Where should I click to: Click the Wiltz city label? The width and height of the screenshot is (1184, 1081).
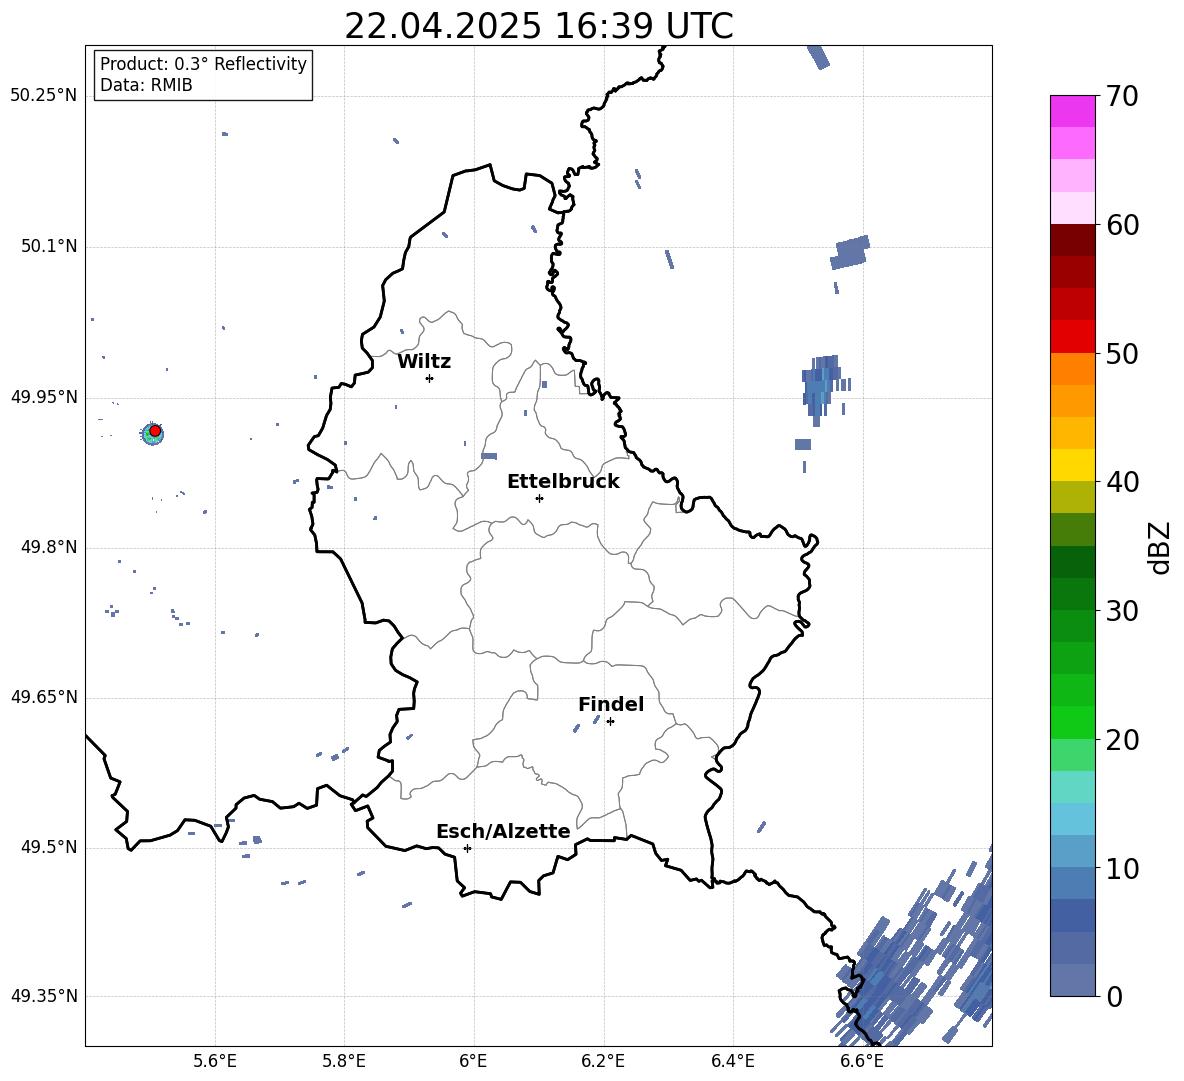(x=424, y=362)
